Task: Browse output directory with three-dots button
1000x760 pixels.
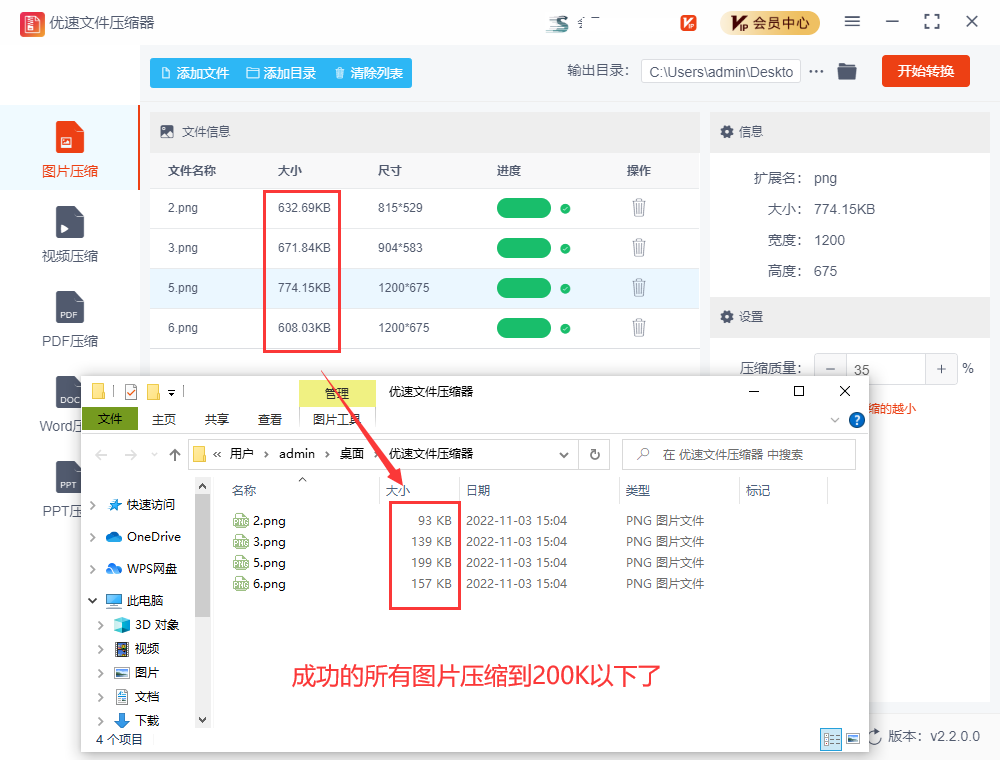Action: (x=816, y=71)
